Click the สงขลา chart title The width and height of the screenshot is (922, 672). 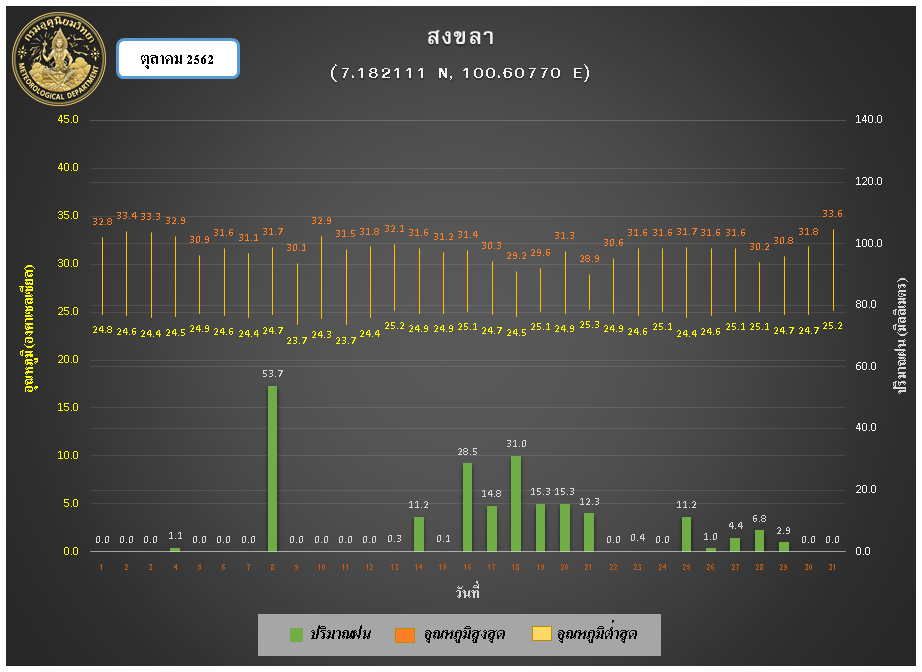click(x=460, y=37)
